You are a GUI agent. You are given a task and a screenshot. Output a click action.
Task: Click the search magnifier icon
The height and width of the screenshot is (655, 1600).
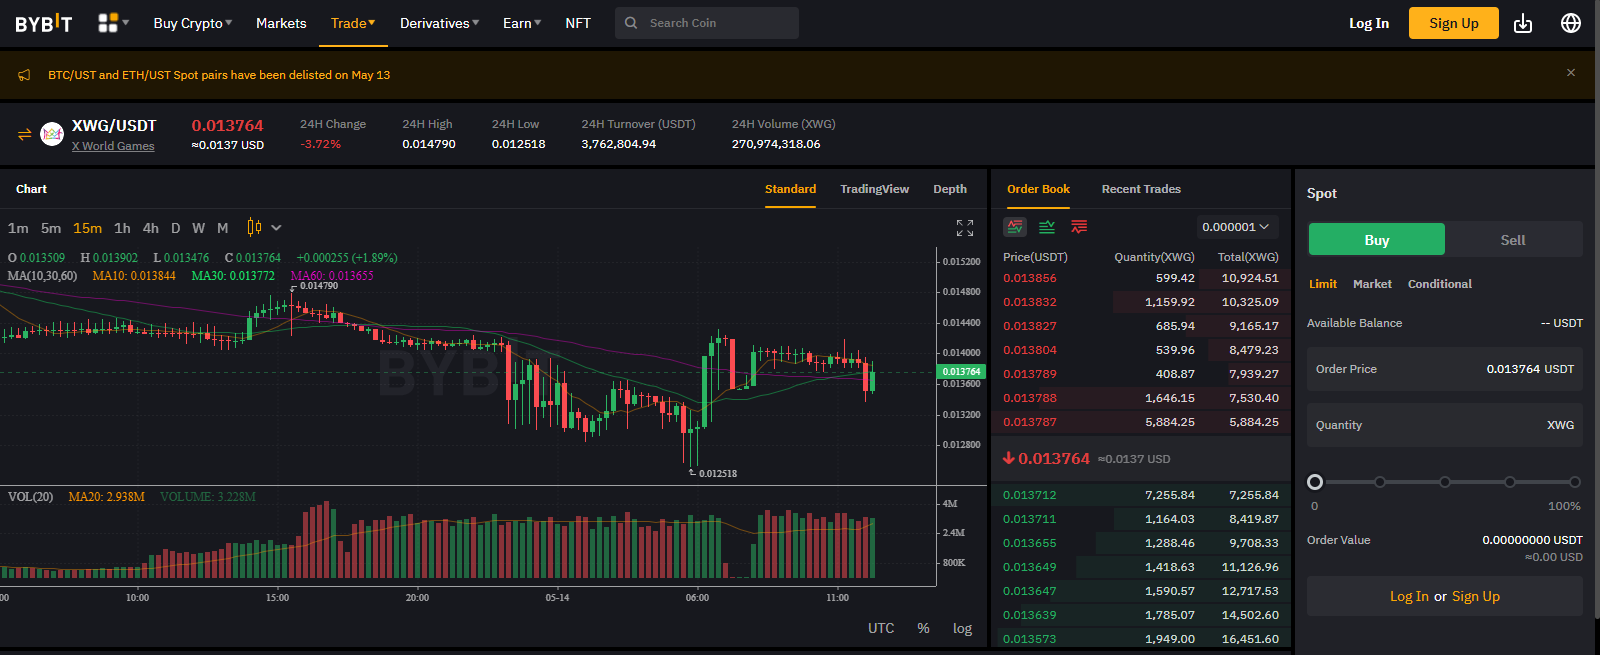pos(631,23)
